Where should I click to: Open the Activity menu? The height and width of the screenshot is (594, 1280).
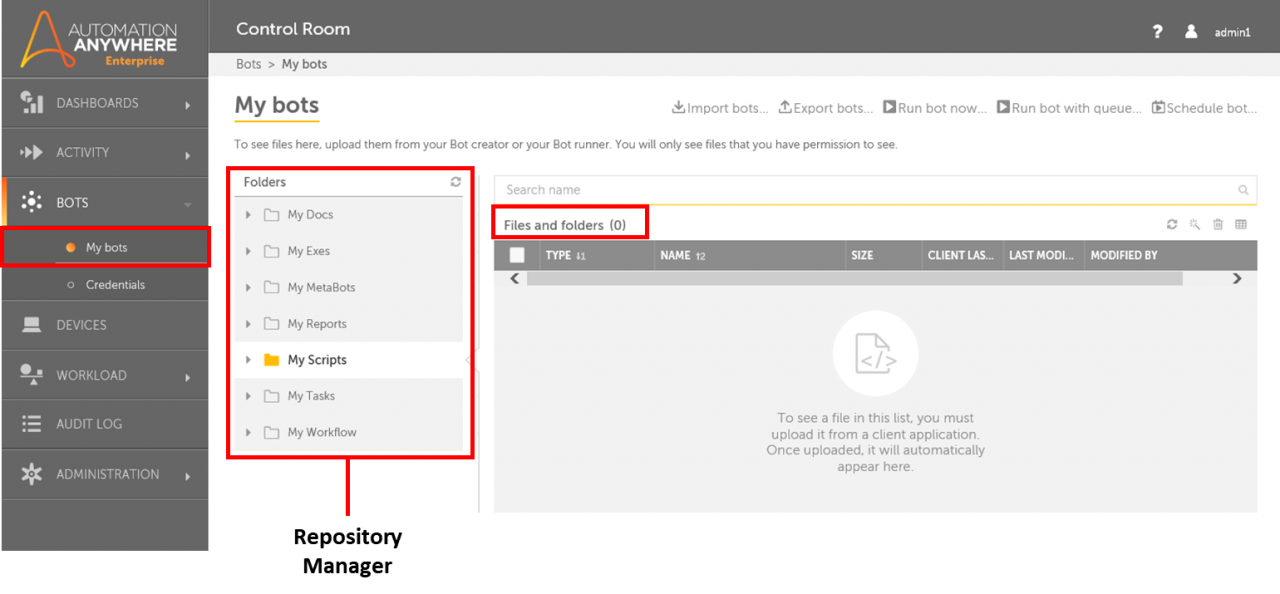point(105,153)
